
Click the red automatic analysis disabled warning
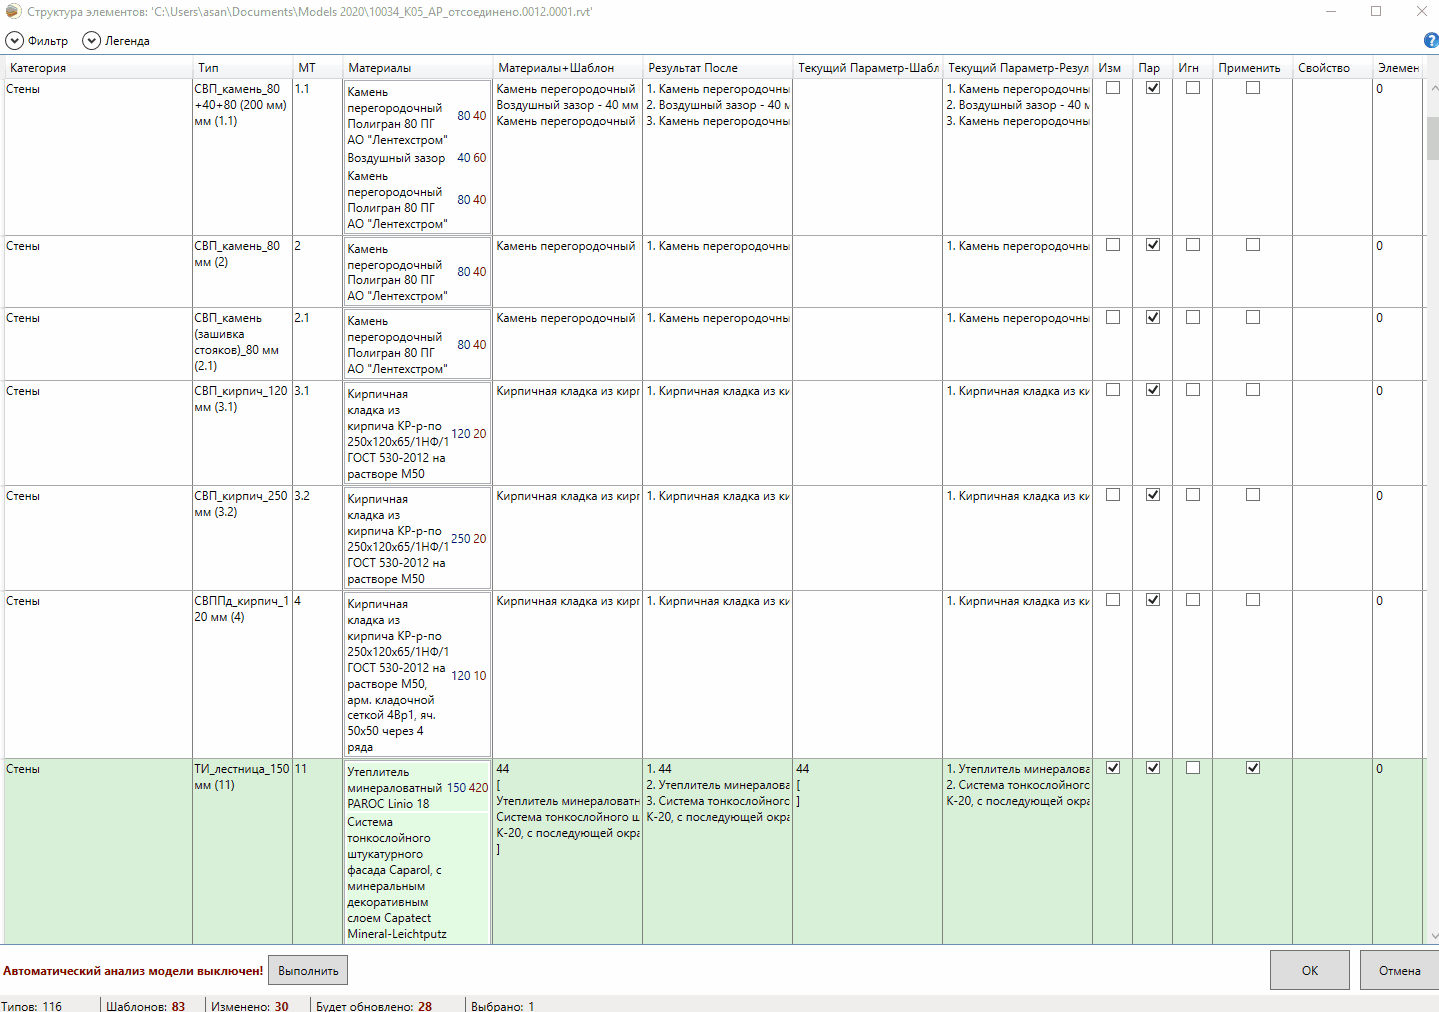tap(133, 971)
